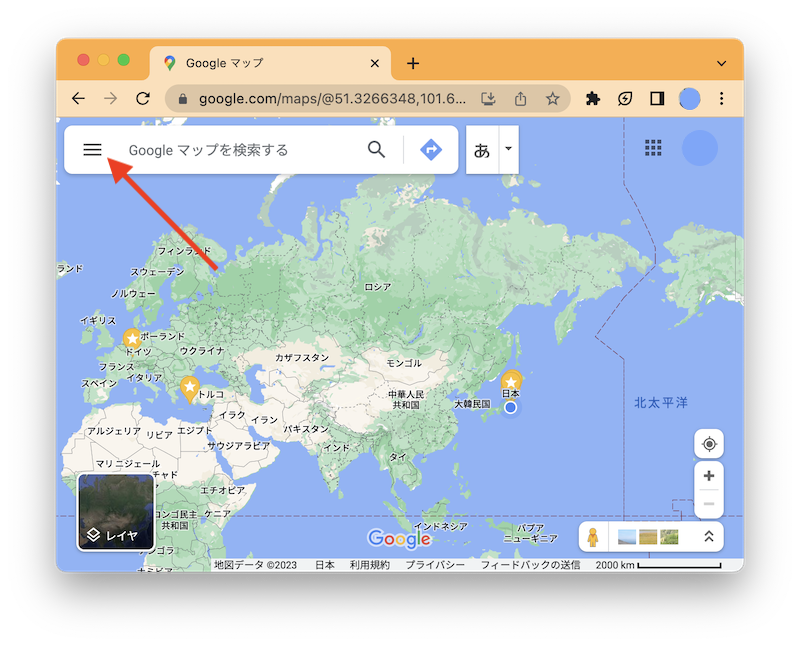Open Chrome three-dot menu
This screenshot has width=800, height=646.
coord(721,98)
